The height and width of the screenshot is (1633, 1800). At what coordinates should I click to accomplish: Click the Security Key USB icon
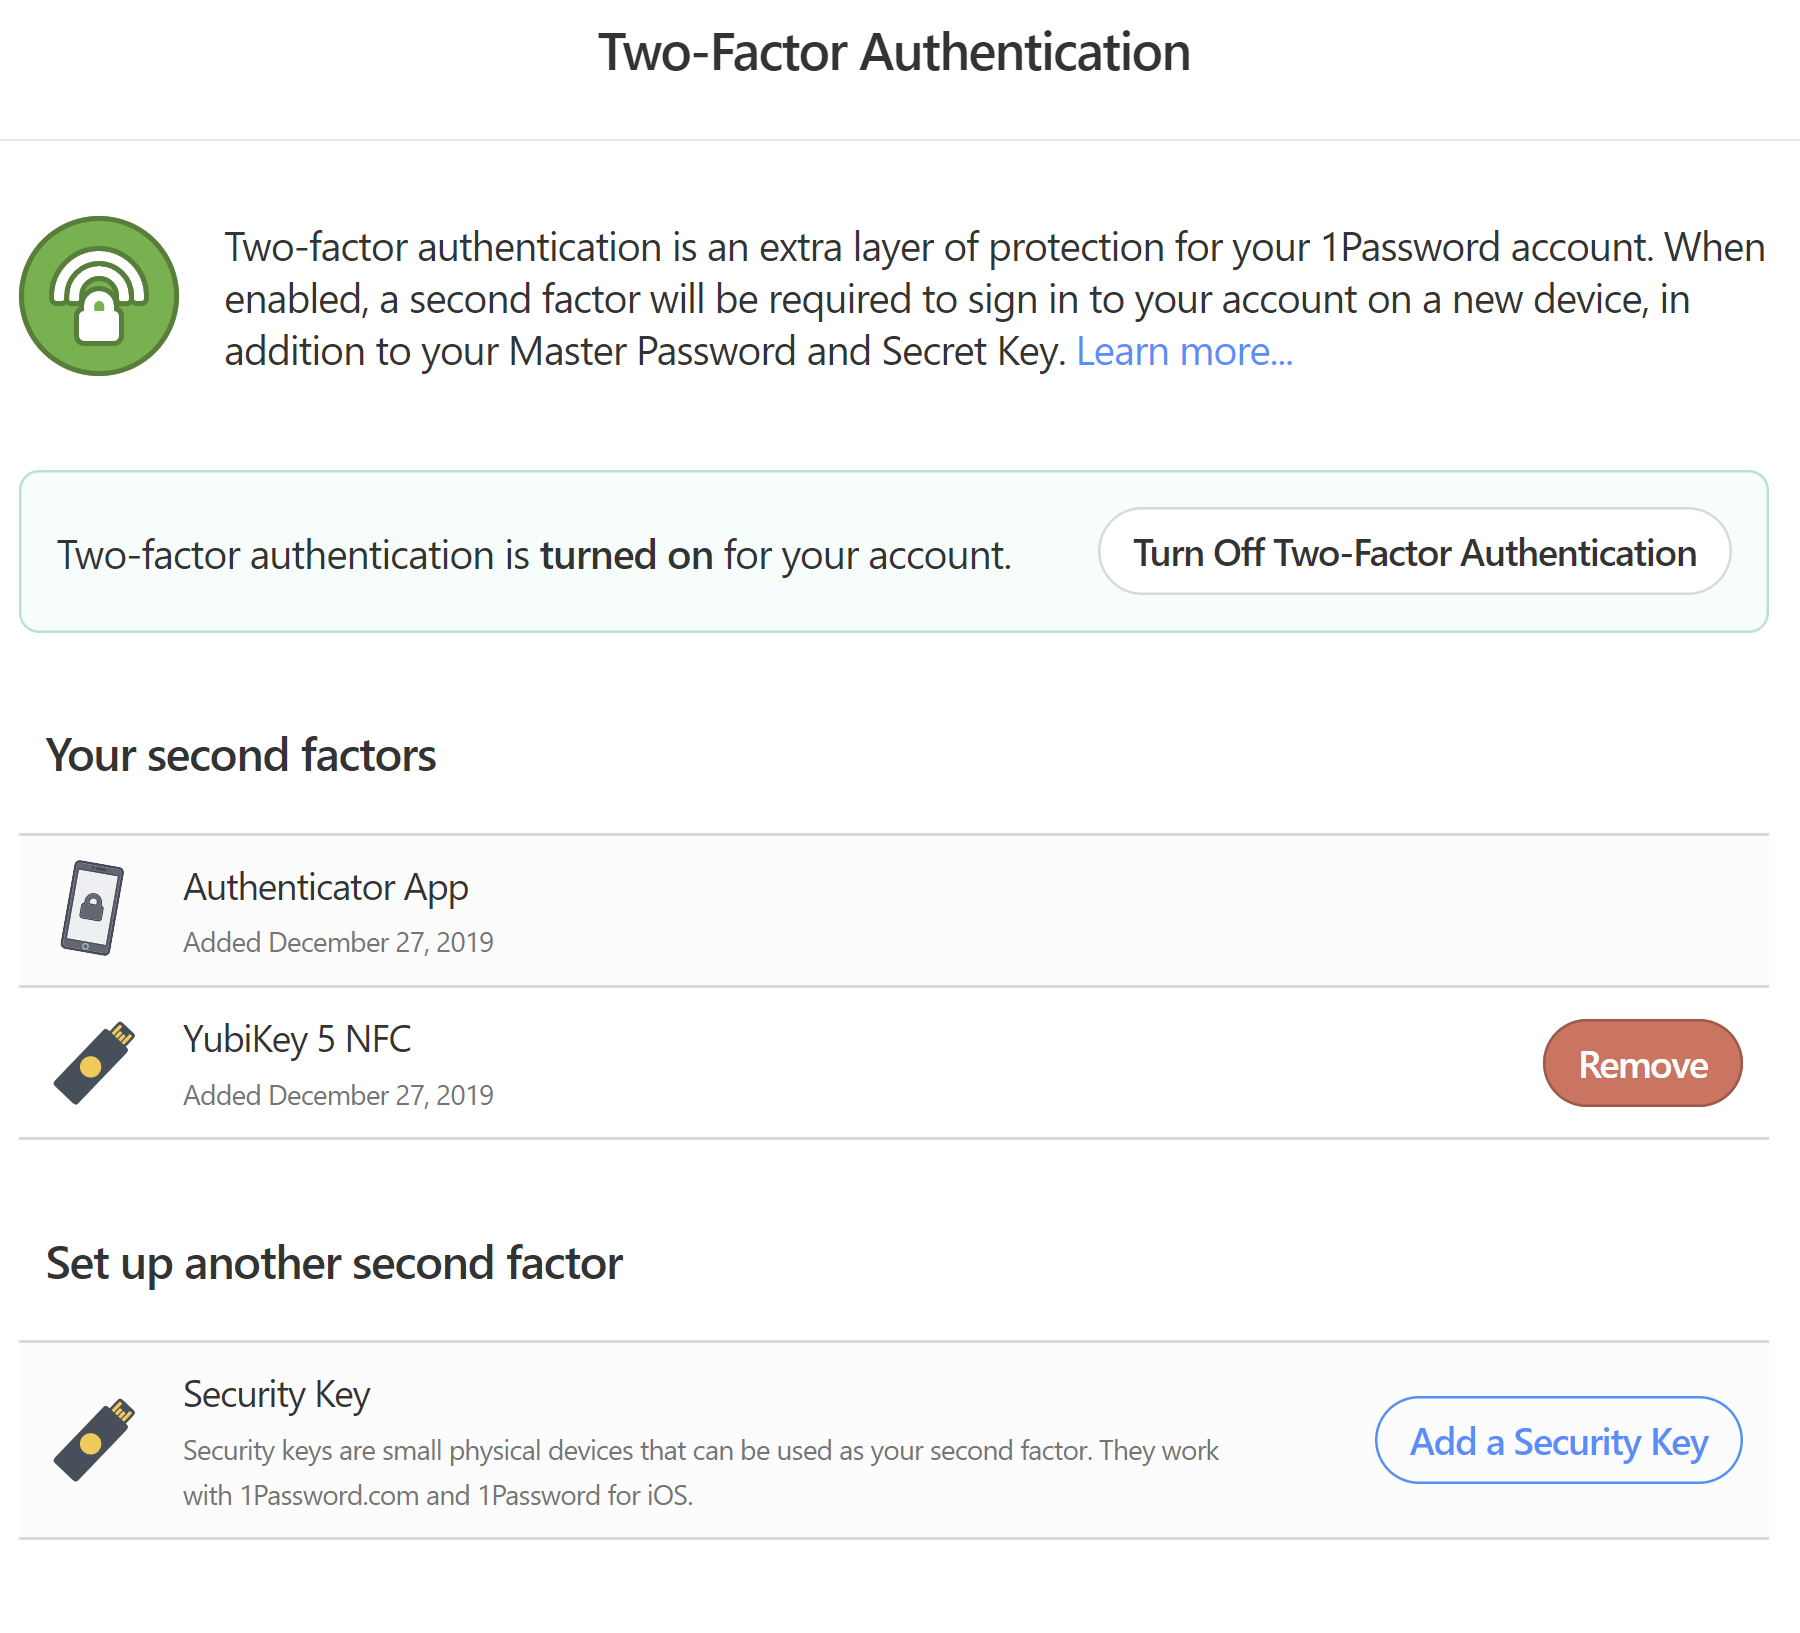click(93, 1439)
